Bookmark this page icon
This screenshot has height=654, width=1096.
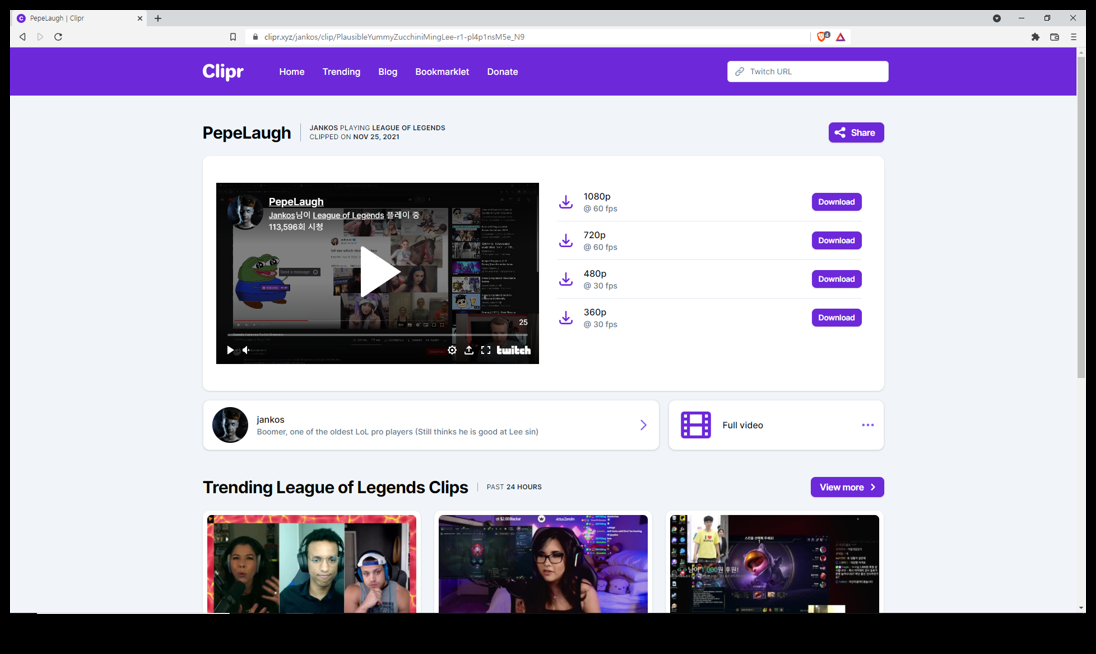coord(233,37)
